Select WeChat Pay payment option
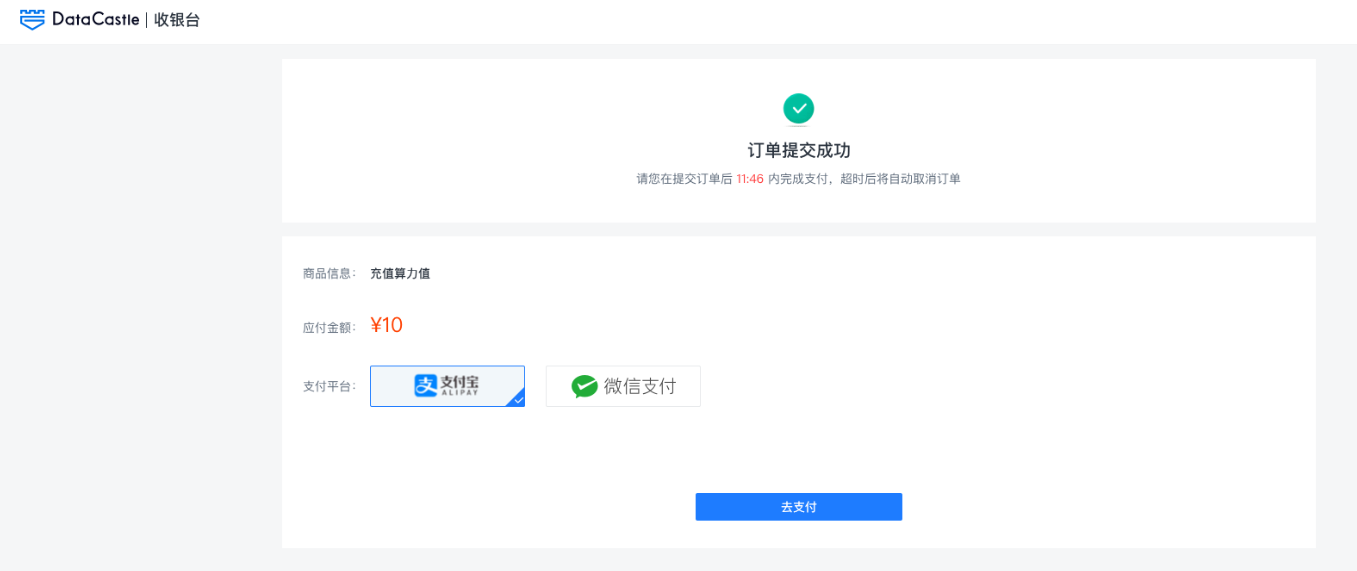The width and height of the screenshot is (1357, 571). point(623,386)
